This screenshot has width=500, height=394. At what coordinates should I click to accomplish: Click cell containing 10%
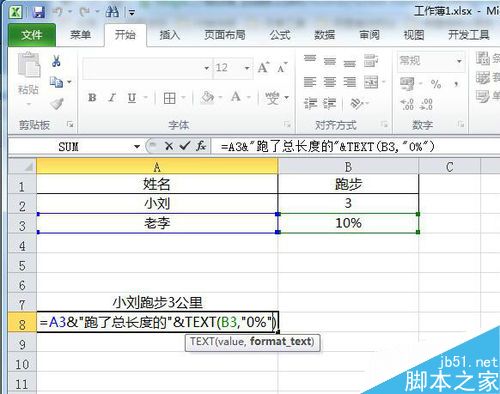pos(348,223)
